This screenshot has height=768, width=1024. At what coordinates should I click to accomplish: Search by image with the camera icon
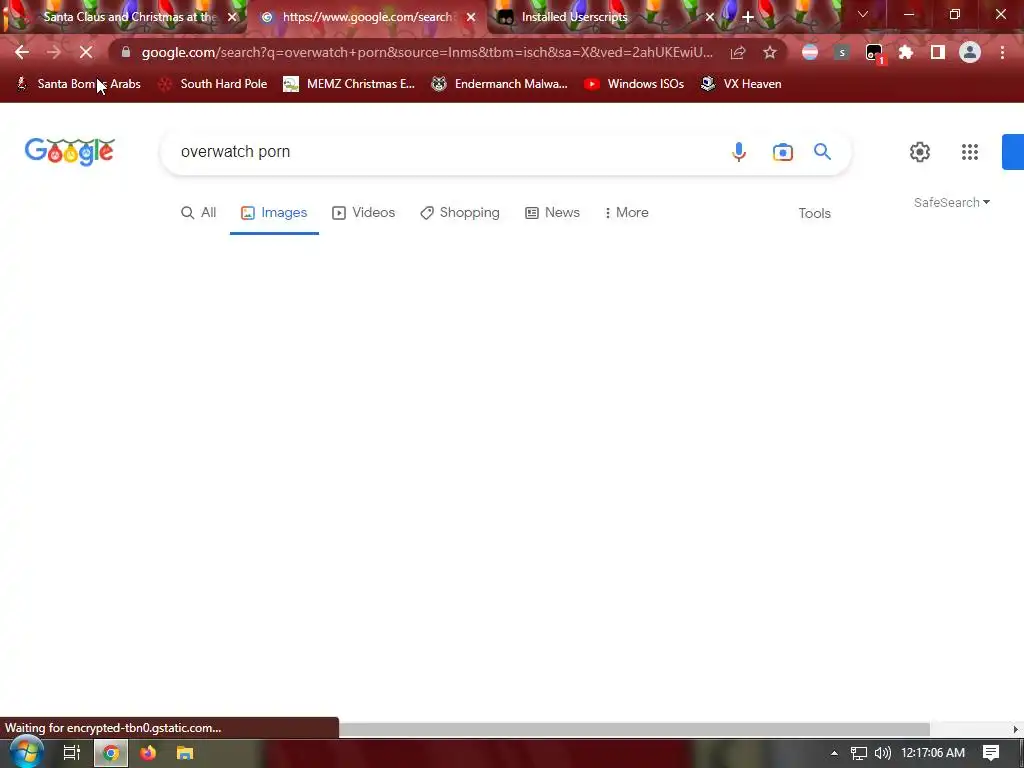click(x=782, y=152)
